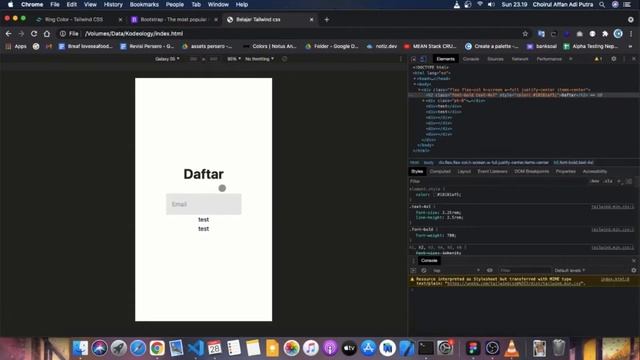Open VLC from the Dock
This screenshot has height=360, width=640.
(x=511, y=348)
